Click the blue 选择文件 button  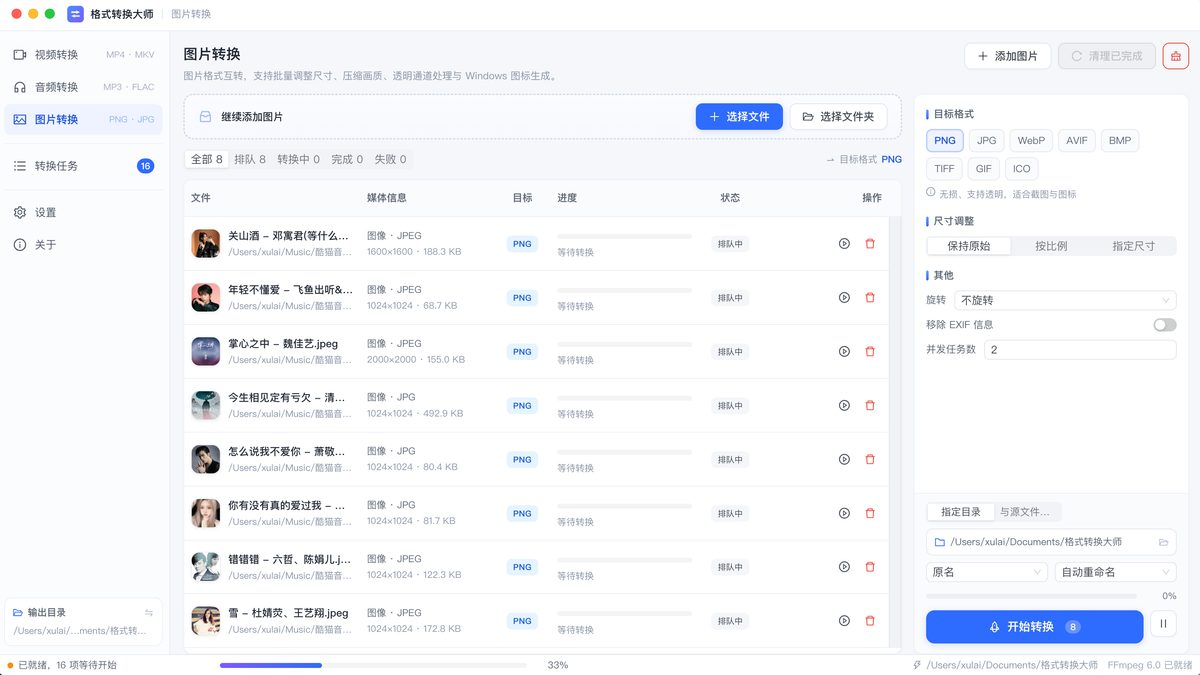click(x=739, y=117)
